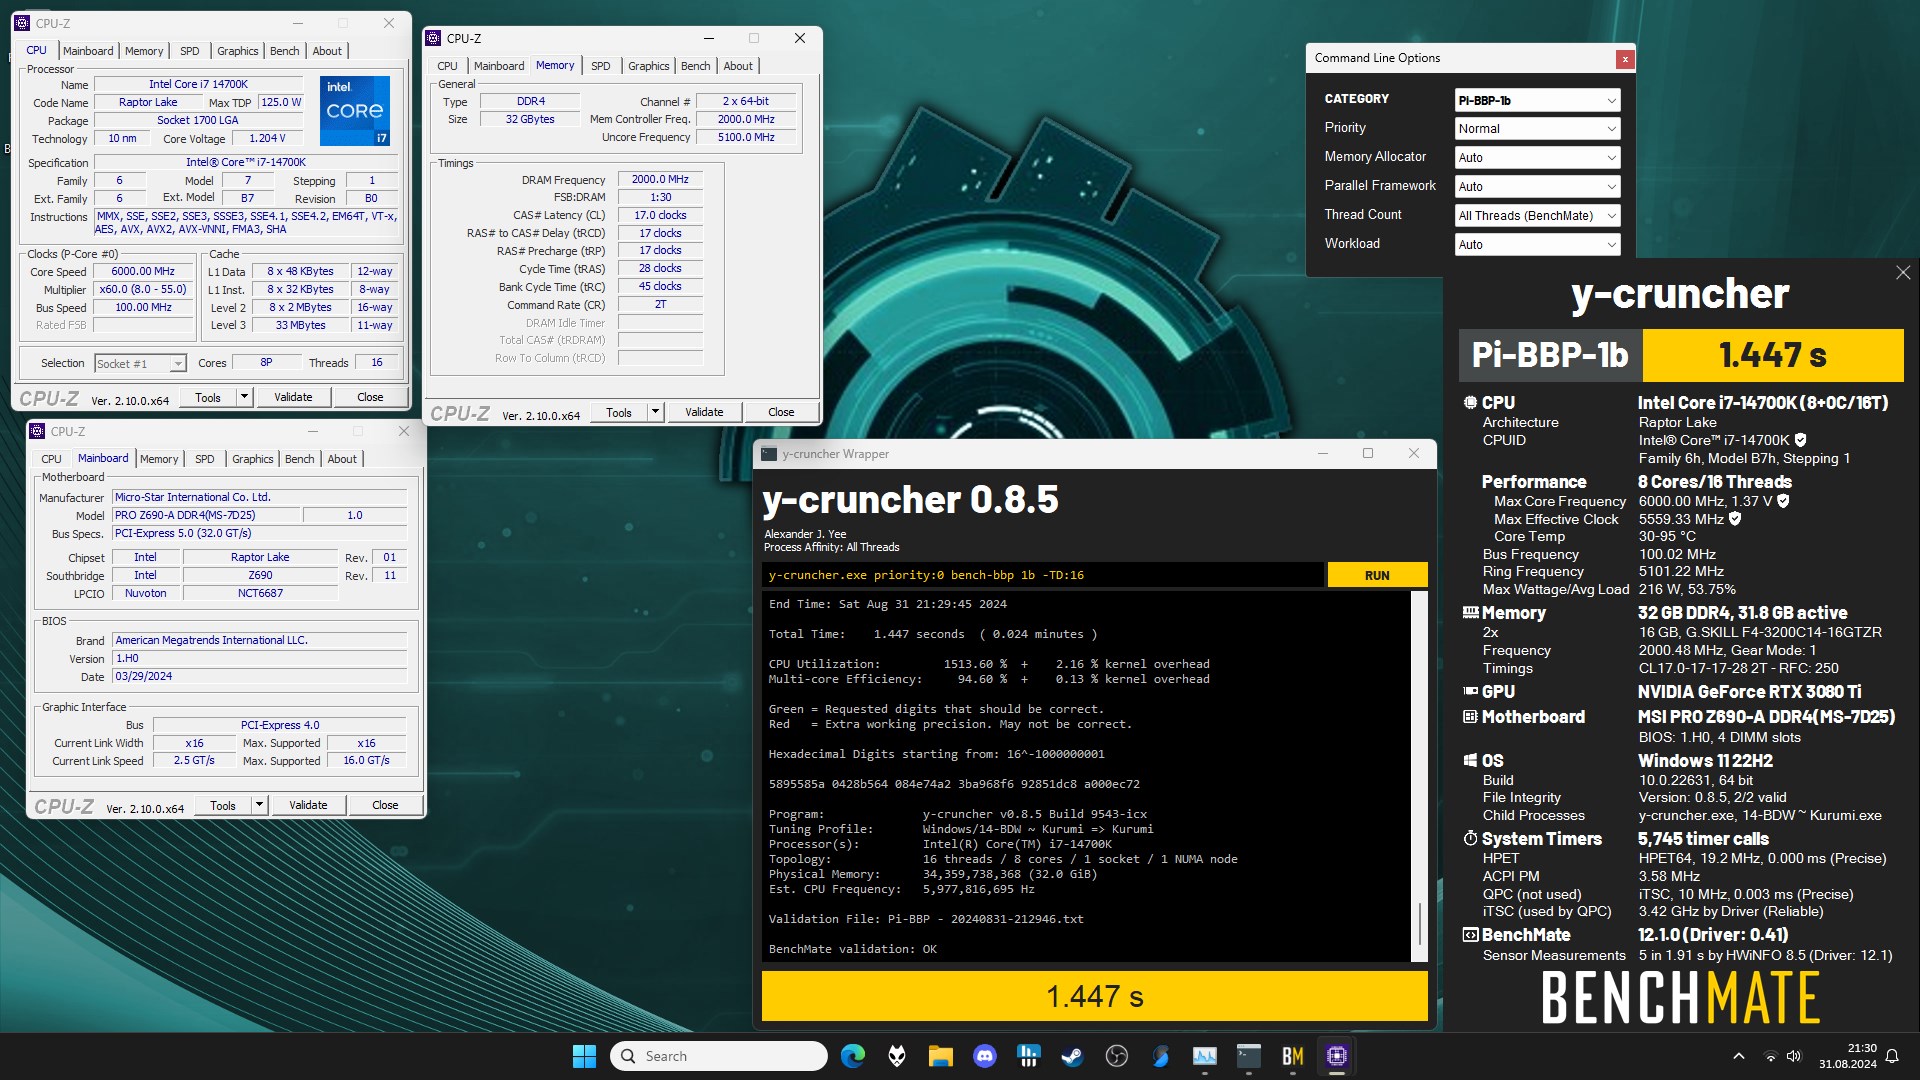Open File Explorer from the taskbar

(x=940, y=1056)
